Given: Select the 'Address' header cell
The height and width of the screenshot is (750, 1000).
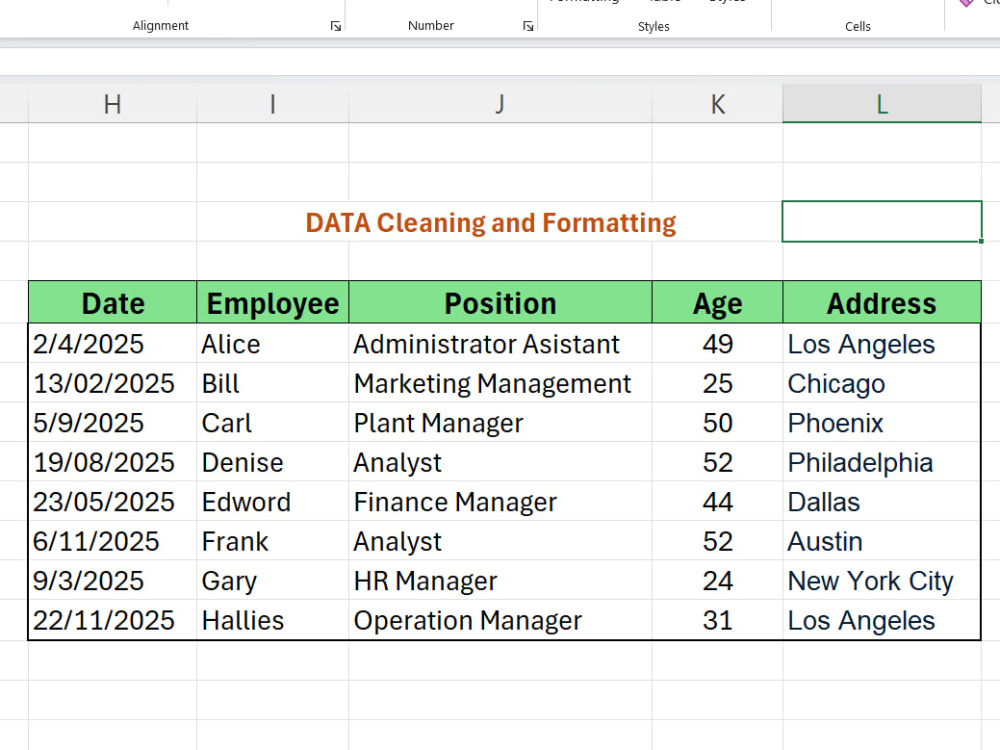Looking at the screenshot, I should (x=882, y=302).
